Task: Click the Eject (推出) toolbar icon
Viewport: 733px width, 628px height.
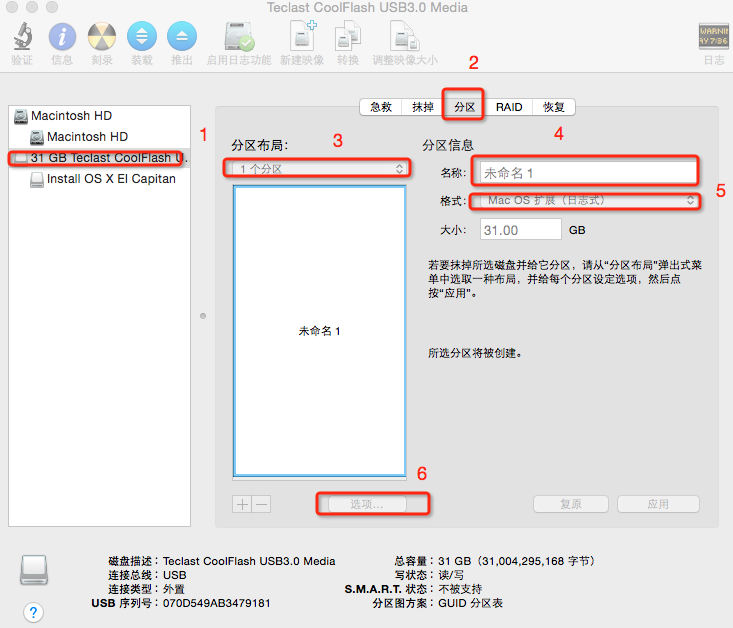Action: (x=182, y=36)
